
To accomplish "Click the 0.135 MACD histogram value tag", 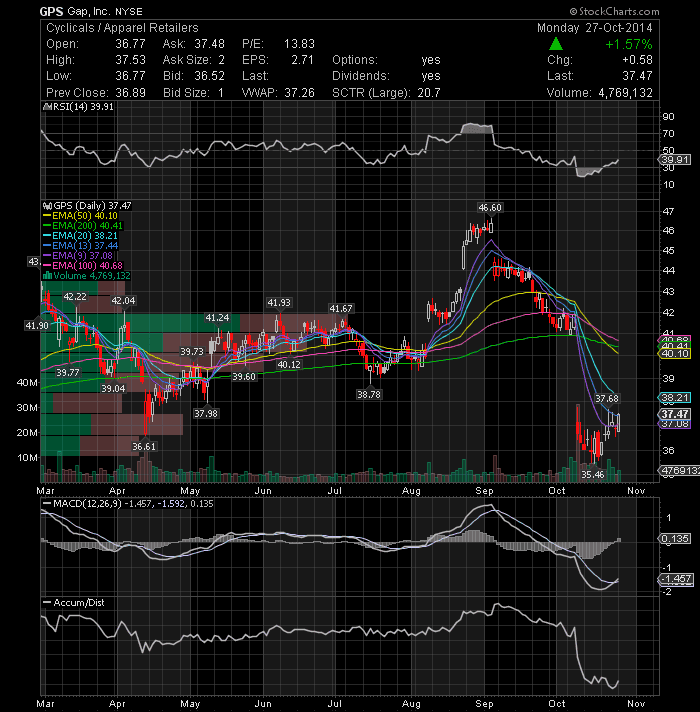I will tap(675, 539).
